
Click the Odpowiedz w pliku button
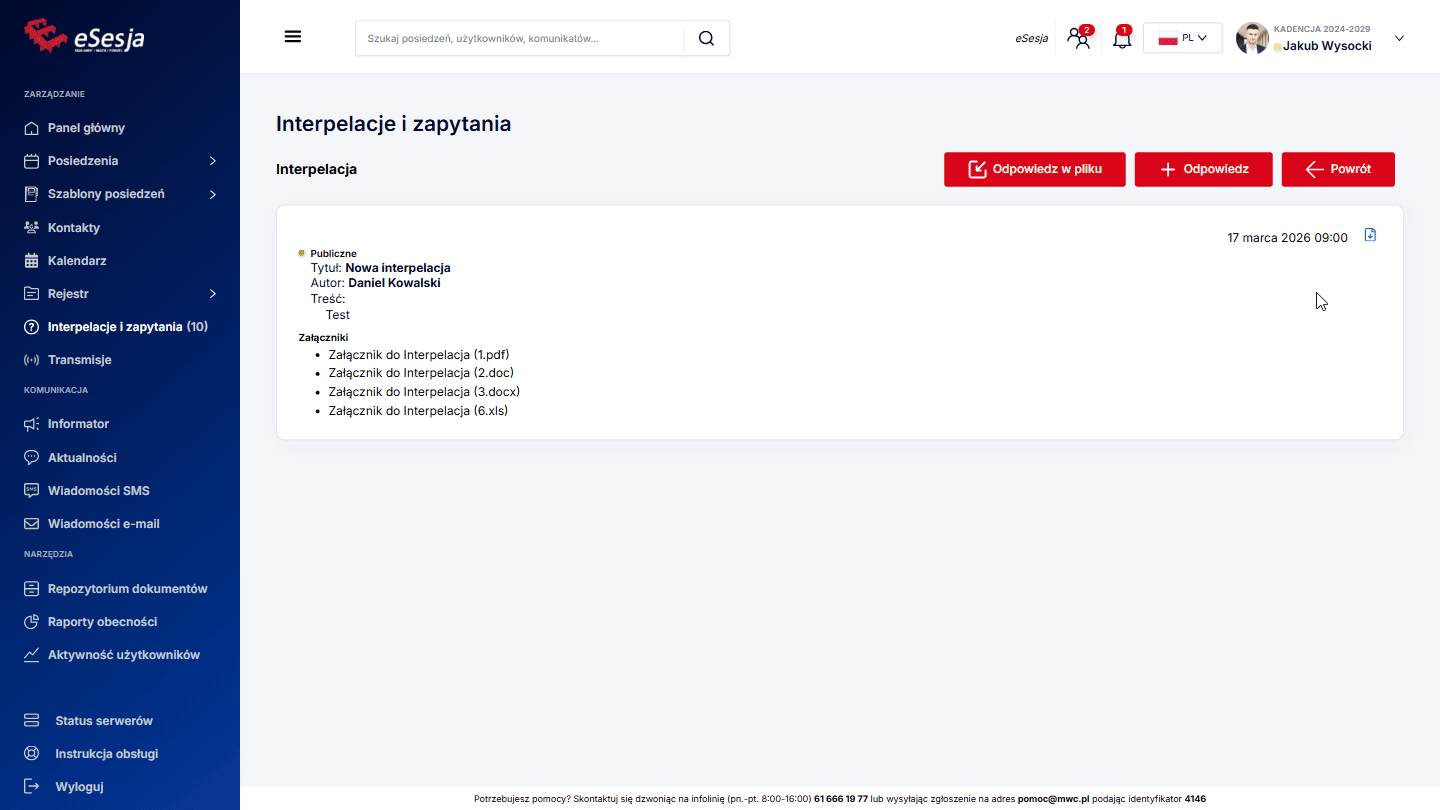[x=1034, y=169]
